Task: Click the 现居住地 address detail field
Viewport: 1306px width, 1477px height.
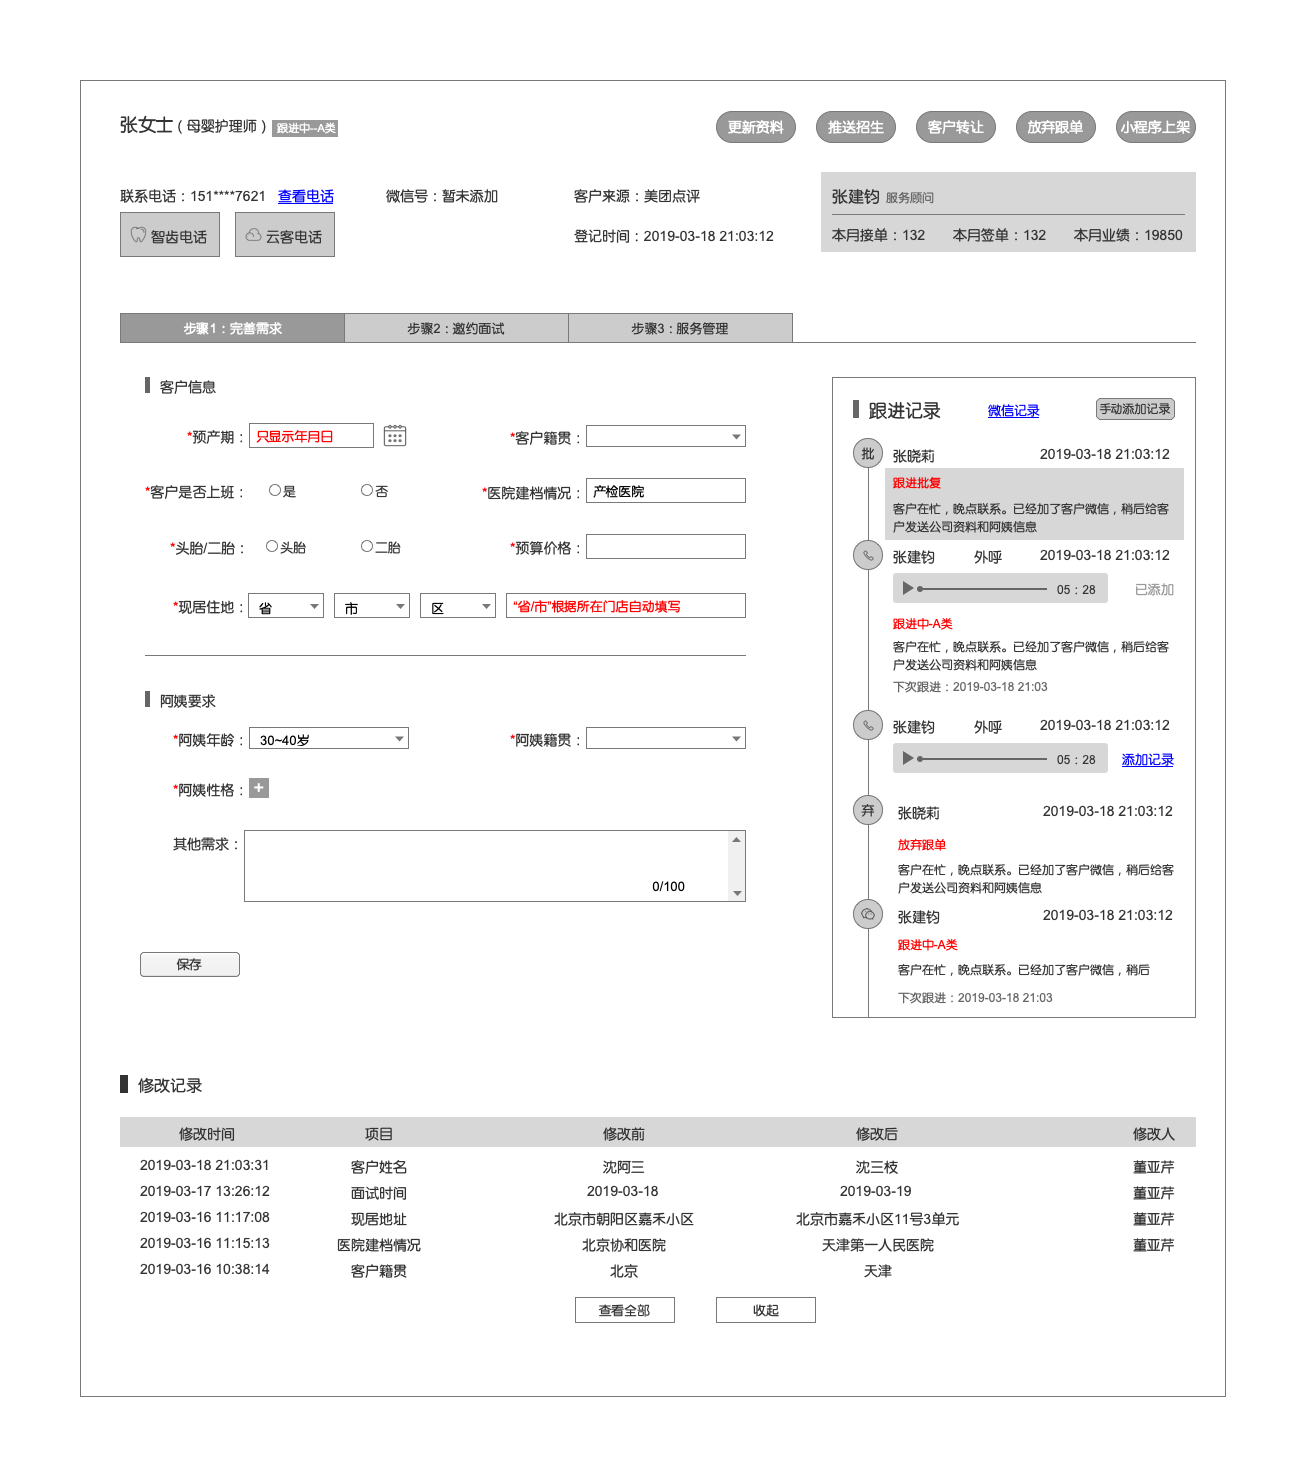Action: click(626, 605)
